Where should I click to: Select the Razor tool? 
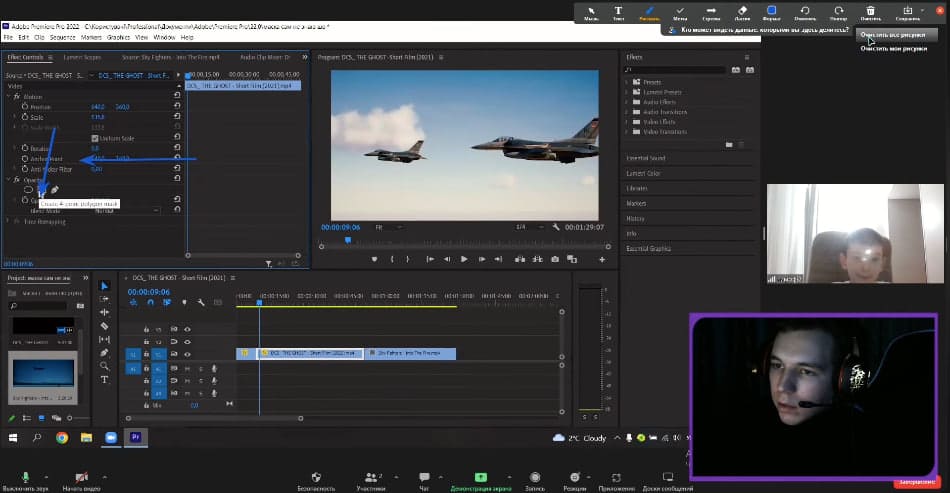[x=104, y=326]
